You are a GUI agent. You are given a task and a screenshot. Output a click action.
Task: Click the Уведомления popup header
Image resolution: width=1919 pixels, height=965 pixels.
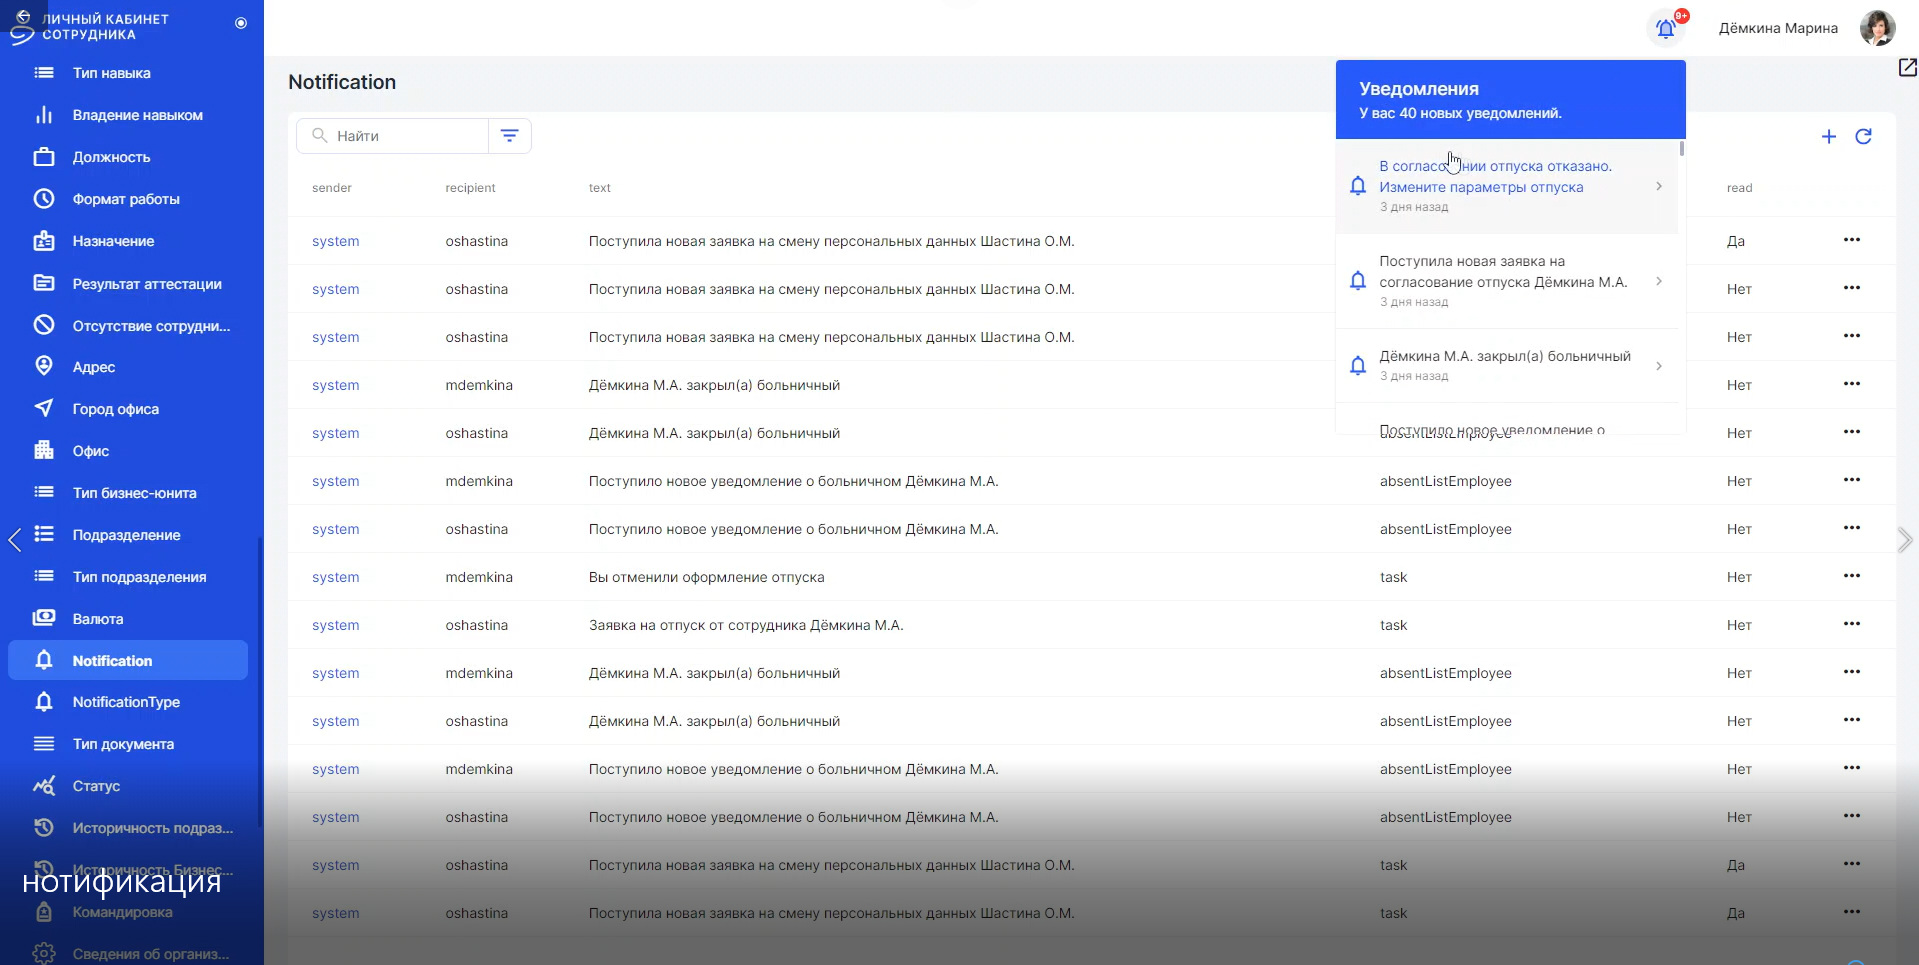1510,99
